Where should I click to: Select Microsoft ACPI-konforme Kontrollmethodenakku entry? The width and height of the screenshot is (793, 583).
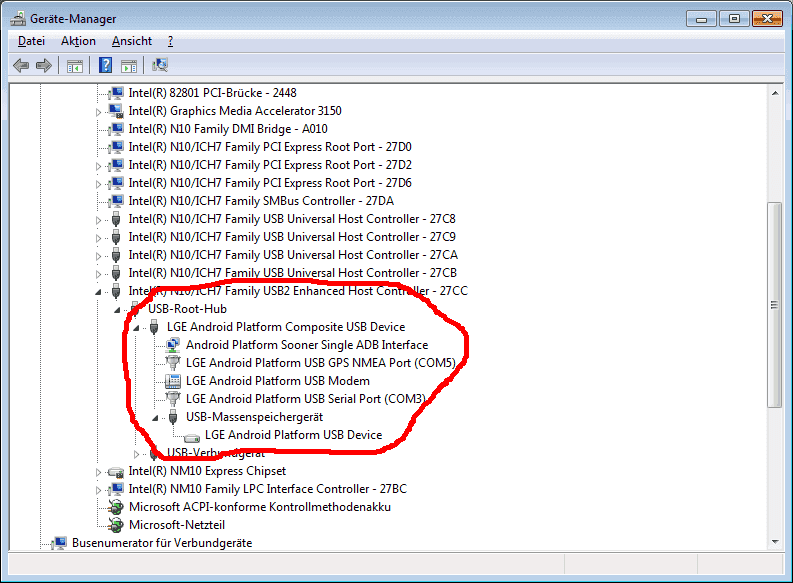pyautogui.click(x=260, y=507)
